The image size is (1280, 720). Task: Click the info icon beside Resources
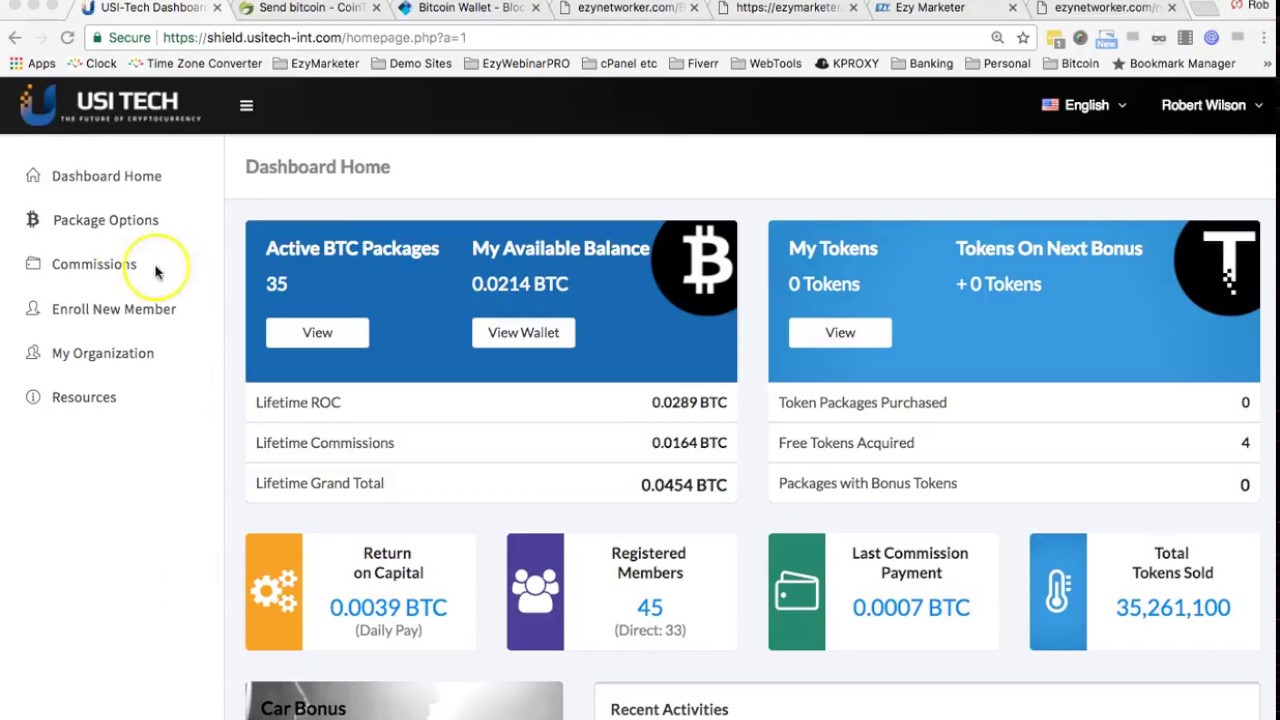pyautogui.click(x=33, y=396)
